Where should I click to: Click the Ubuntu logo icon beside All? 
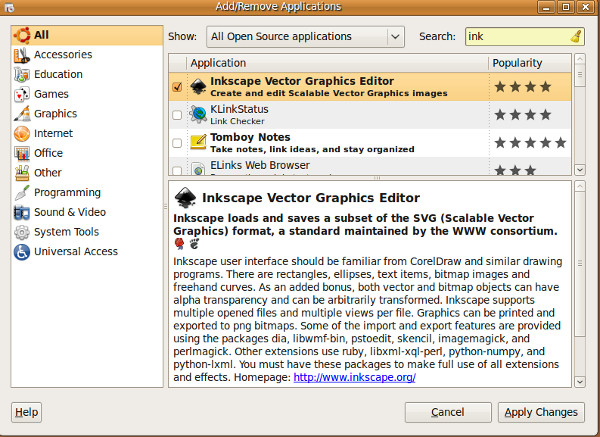click(22, 35)
